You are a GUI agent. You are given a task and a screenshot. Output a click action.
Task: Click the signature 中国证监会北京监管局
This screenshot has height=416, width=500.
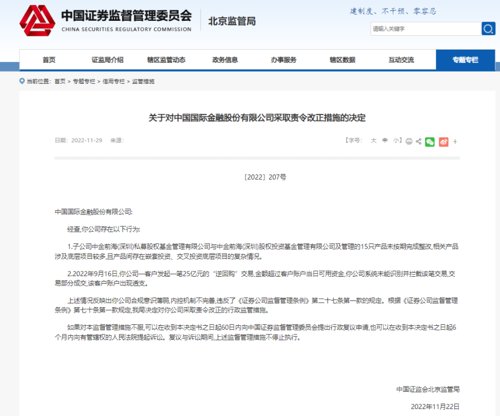point(428,389)
